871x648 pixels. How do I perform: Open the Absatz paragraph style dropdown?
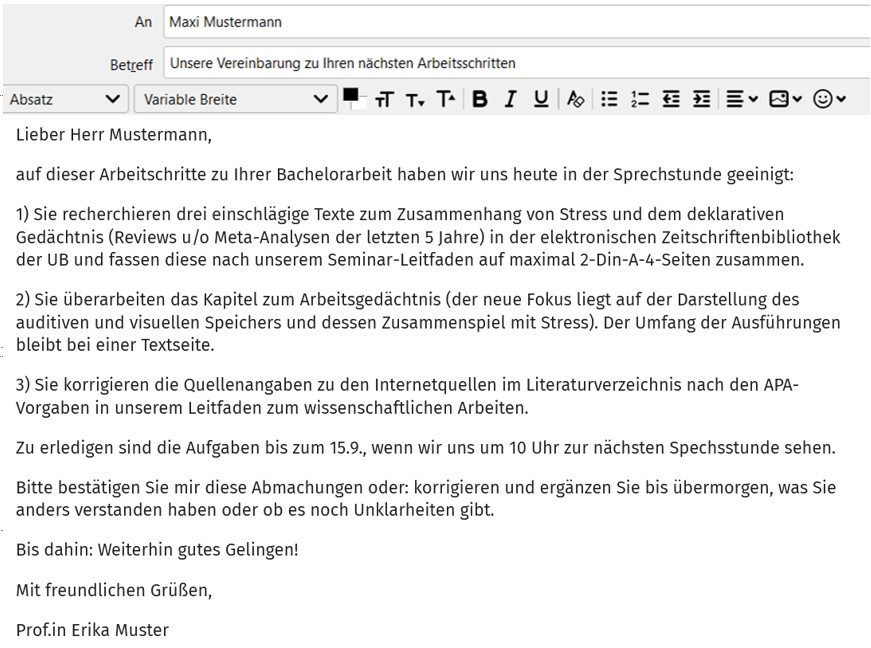pos(64,99)
